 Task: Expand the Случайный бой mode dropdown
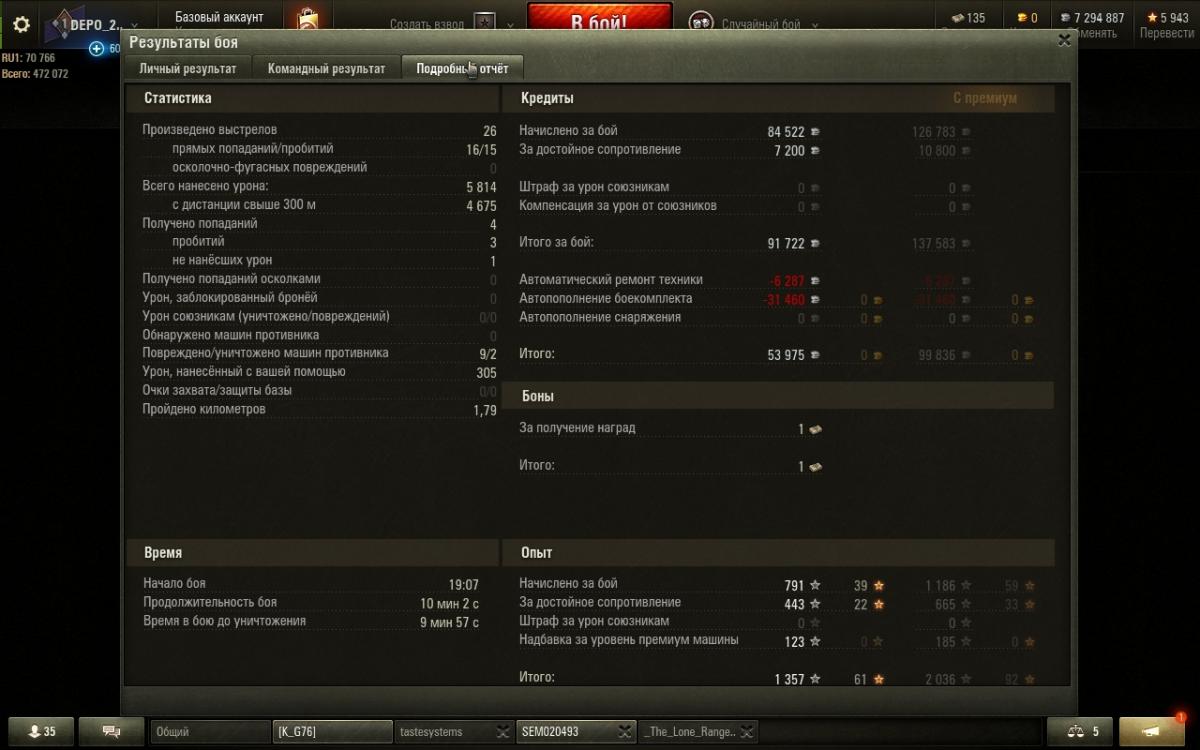tap(815, 26)
